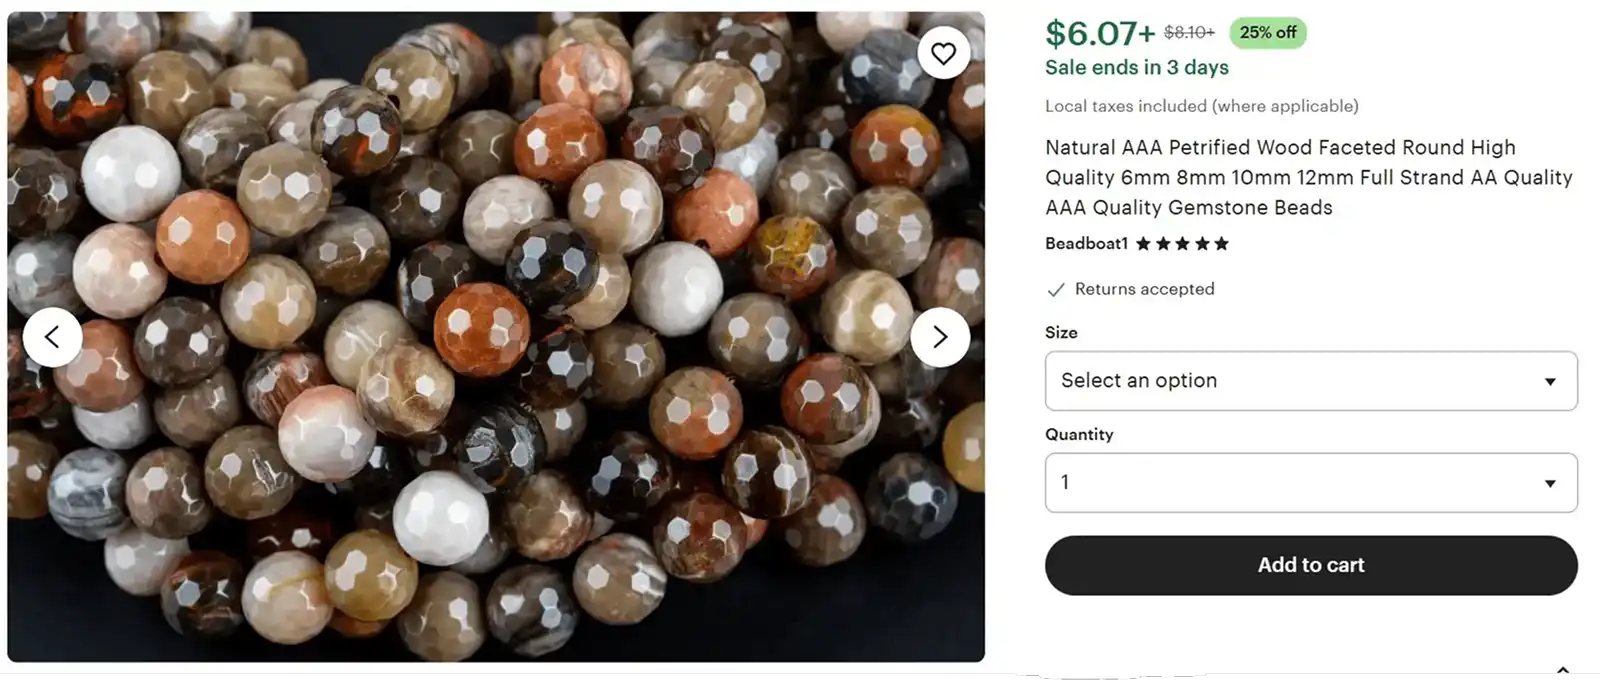
Task: Click the right arrow to view next photo
Action: pyautogui.click(x=939, y=337)
